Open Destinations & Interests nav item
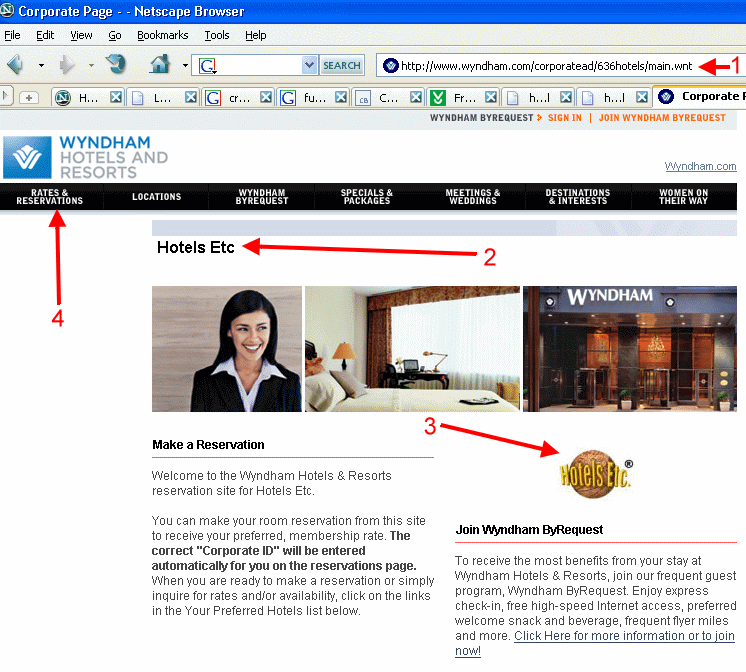Screen dimensions: 746x672 [x=578, y=197]
